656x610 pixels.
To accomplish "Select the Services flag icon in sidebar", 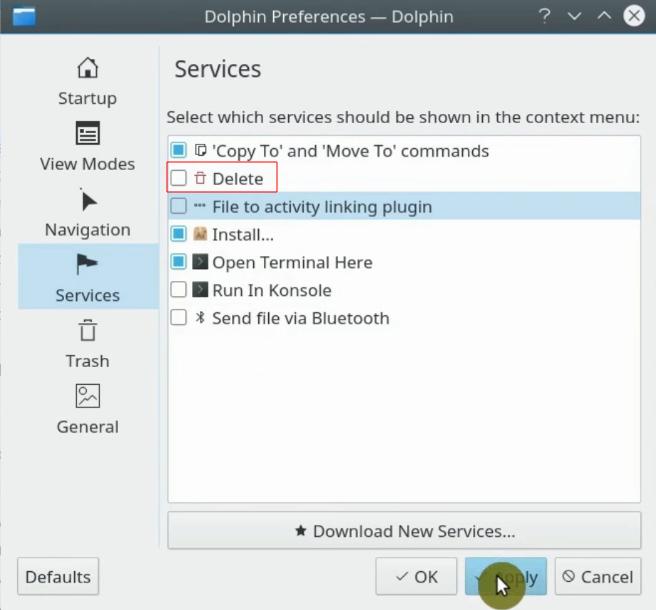I will tap(87, 264).
